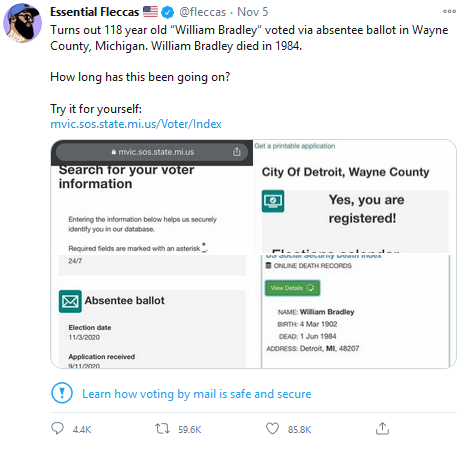Click the 59.6K retweet count
Viewport: 467px width, 452px height.
(189, 429)
